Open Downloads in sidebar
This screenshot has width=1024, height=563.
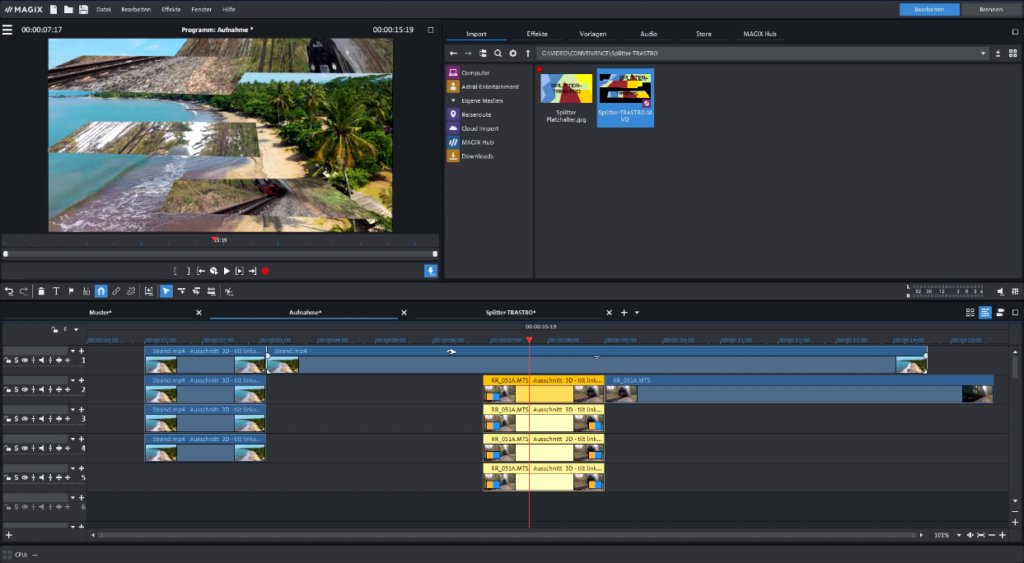coord(477,156)
